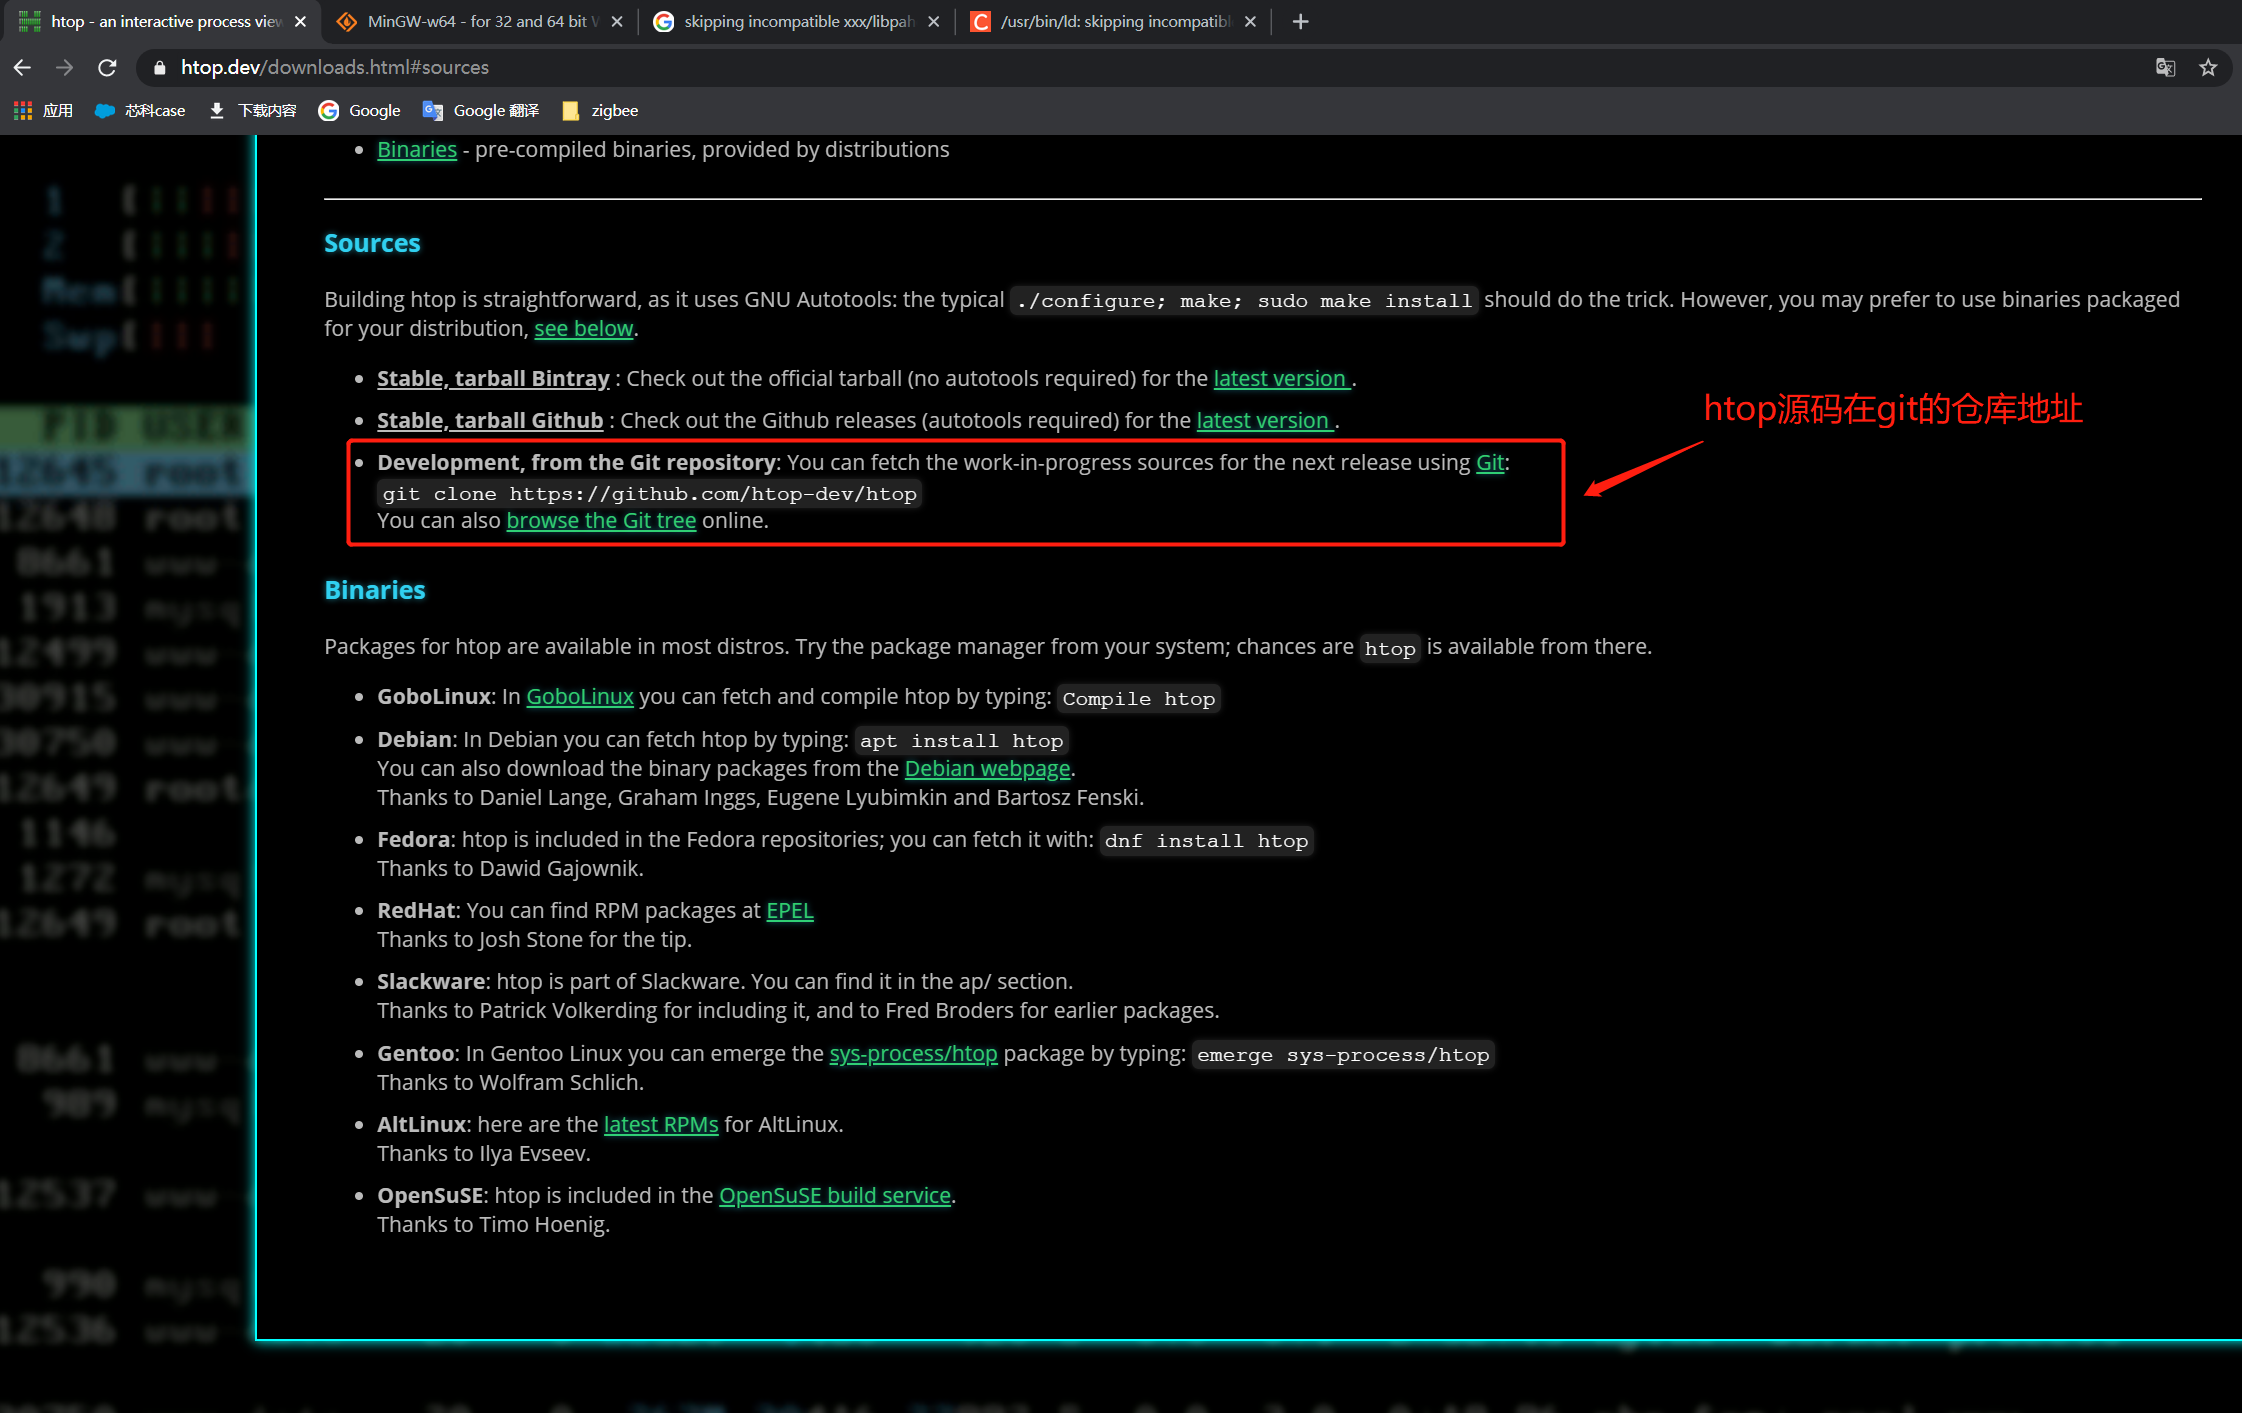Image resolution: width=2242 pixels, height=1413 pixels.
Task: Open the Debian webpage link
Action: [986, 768]
